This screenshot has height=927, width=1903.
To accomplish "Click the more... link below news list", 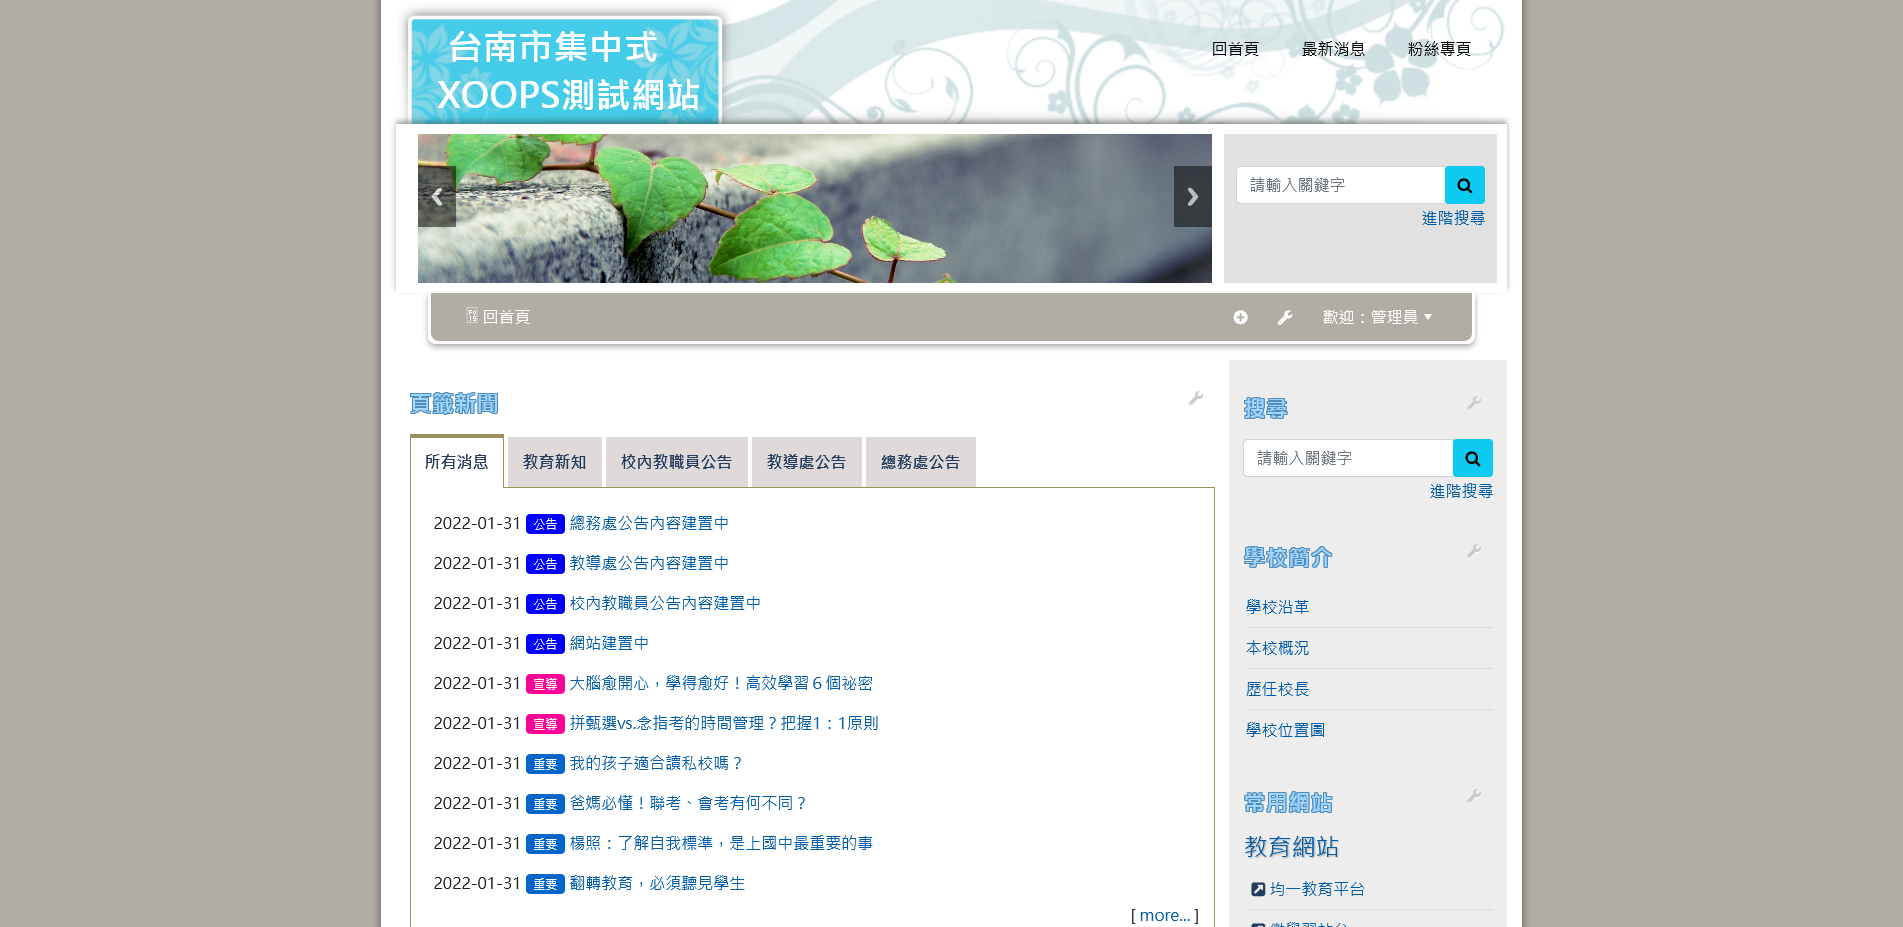I will pyautogui.click(x=1164, y=915).
